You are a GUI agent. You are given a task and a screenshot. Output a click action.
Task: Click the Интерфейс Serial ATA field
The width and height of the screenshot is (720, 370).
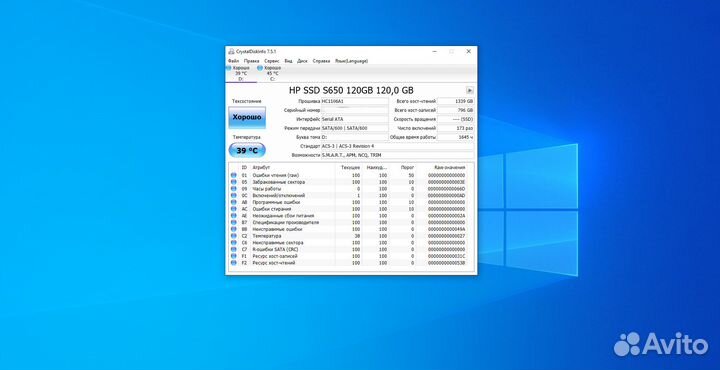coord(354,119)
